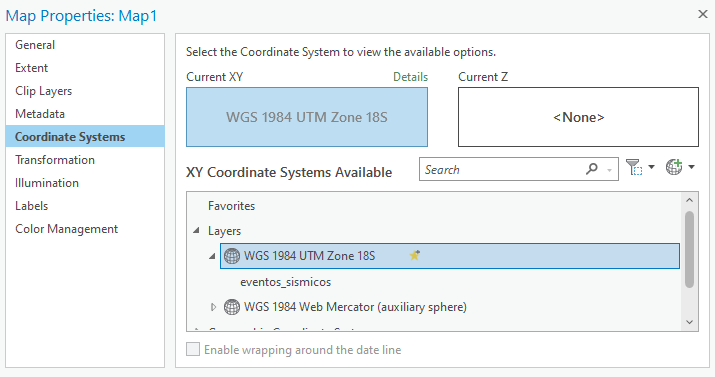Collapse the Layers group

[197, 231]
